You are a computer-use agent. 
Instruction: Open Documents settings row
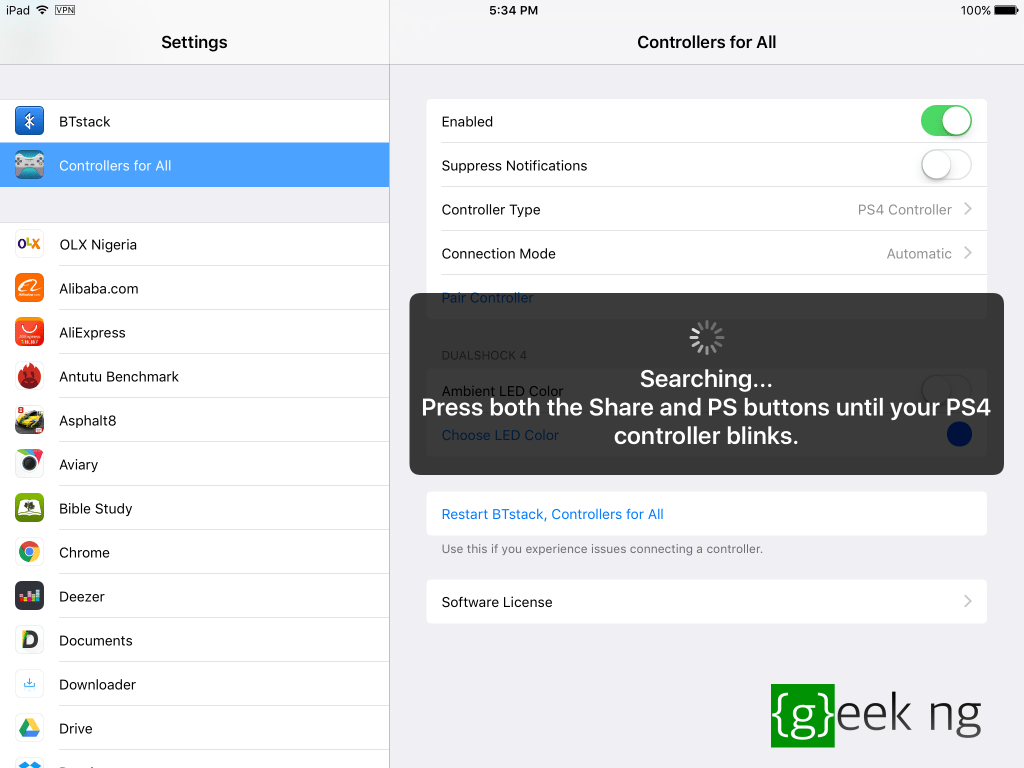pyautogui.click(x=195, y=640)
